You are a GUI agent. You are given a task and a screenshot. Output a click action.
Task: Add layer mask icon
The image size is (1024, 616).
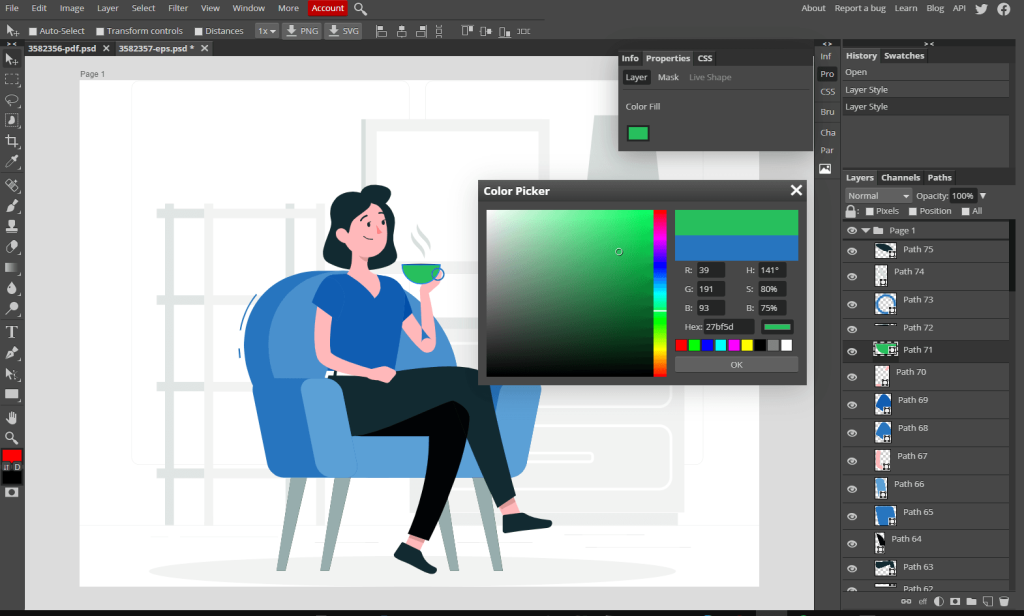click(955, 601)
